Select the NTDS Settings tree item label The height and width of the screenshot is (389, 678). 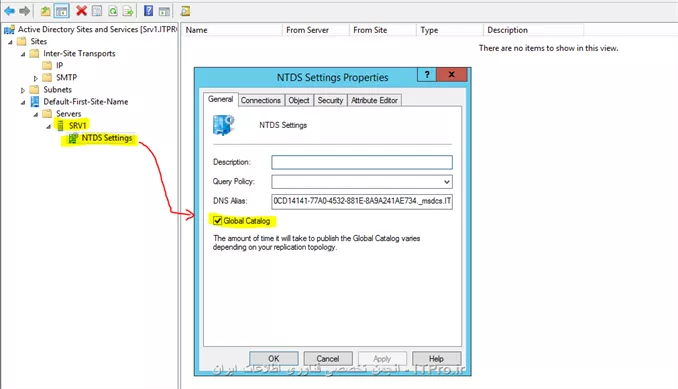(107, 138)
